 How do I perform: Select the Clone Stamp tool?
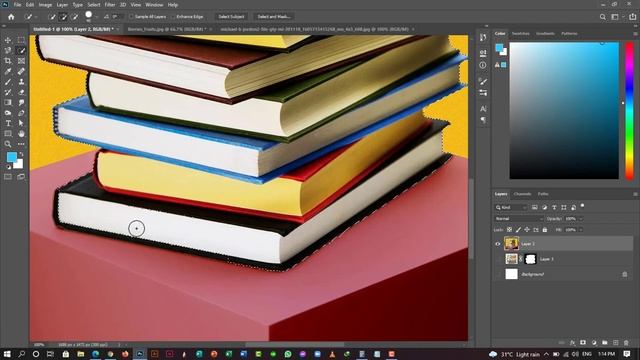coord(21,82)
